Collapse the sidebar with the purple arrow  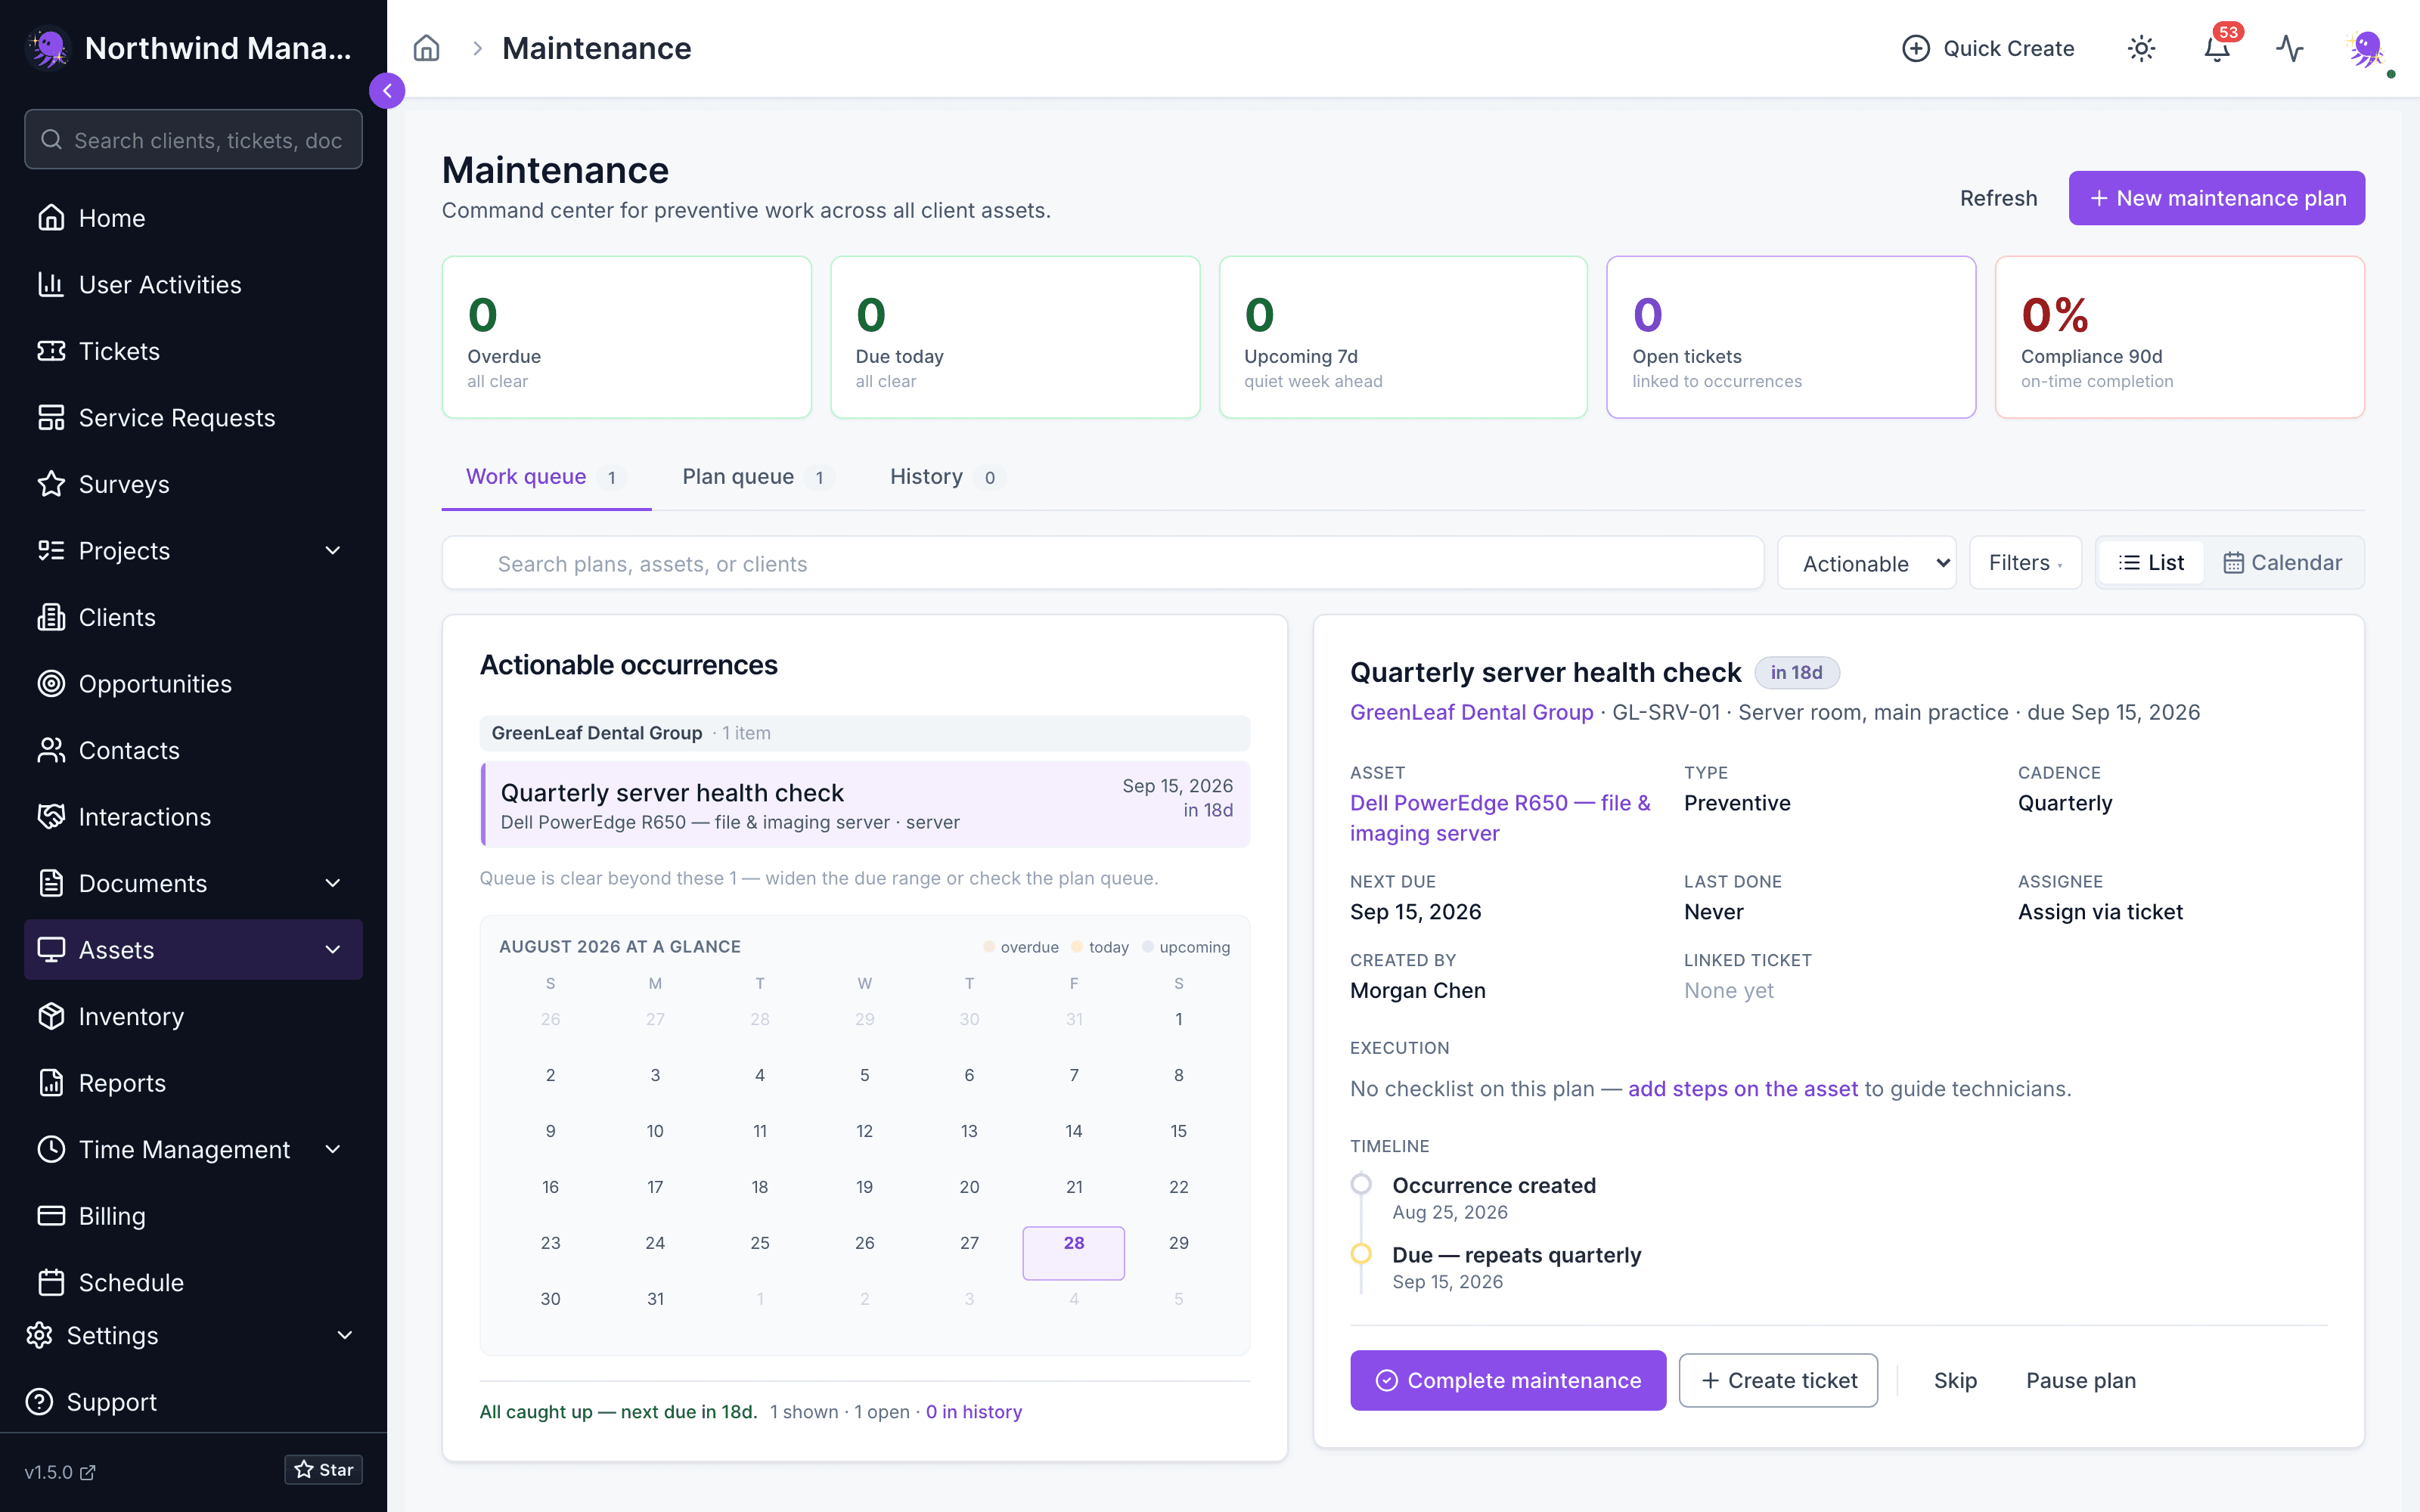[x=387, y=91]
